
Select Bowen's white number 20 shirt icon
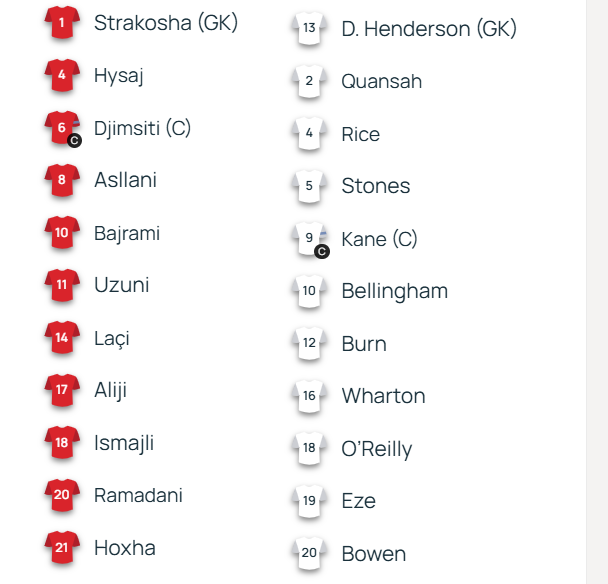[309, 553]
